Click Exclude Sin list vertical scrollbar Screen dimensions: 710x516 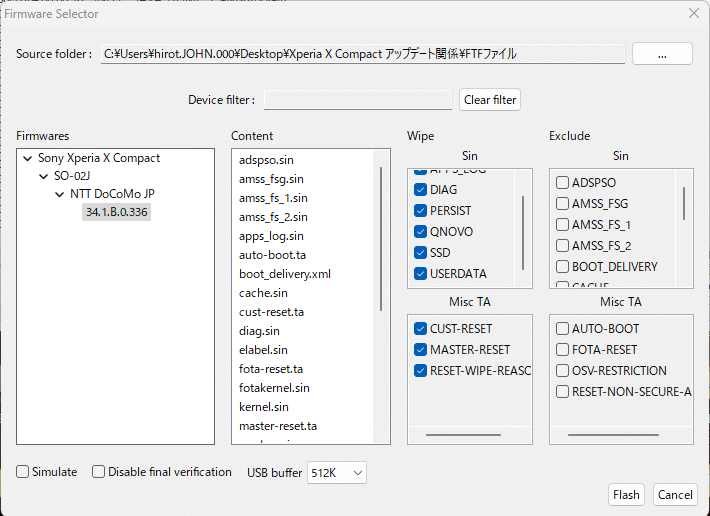point(684,204)
